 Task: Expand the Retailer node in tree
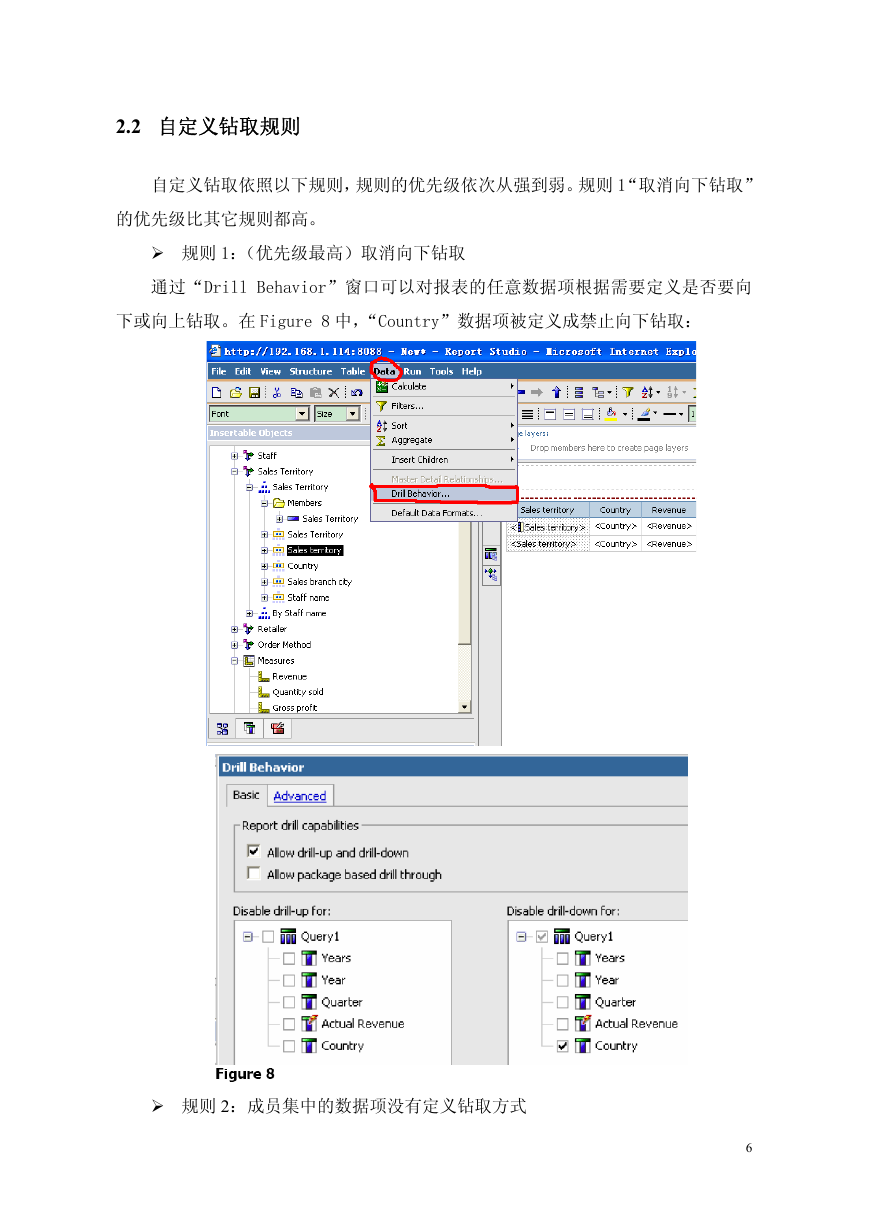[x=234, y=630]
